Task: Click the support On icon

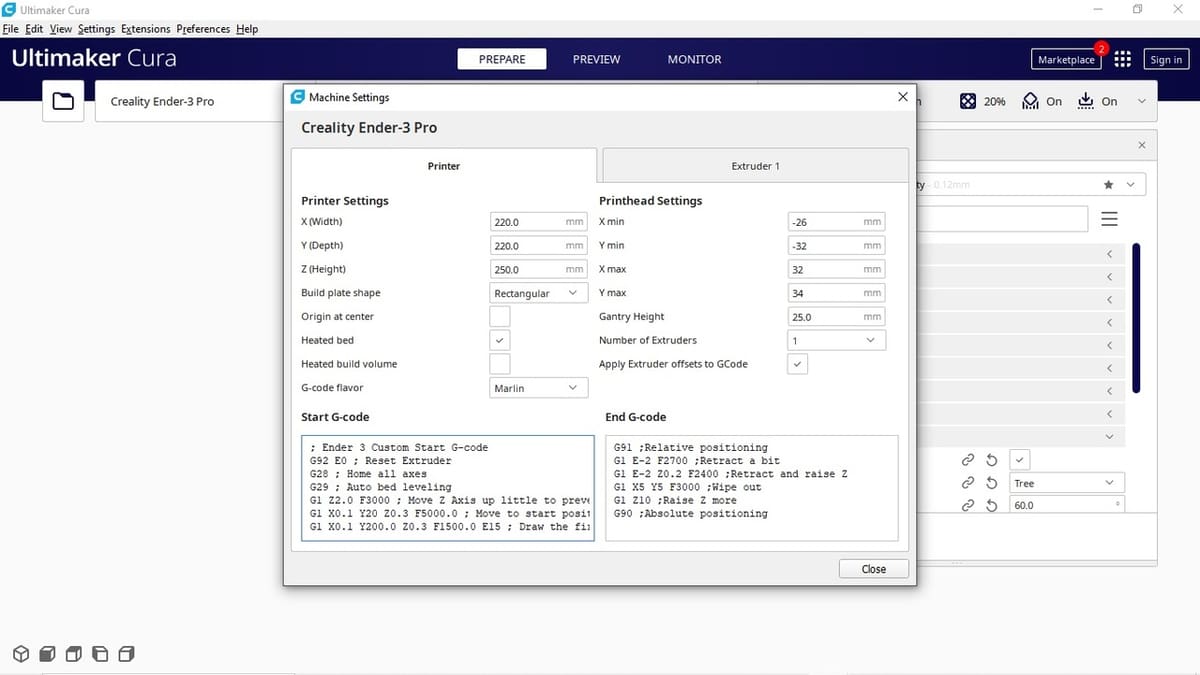Action: pyautogui.click(x=1031, y=101)
